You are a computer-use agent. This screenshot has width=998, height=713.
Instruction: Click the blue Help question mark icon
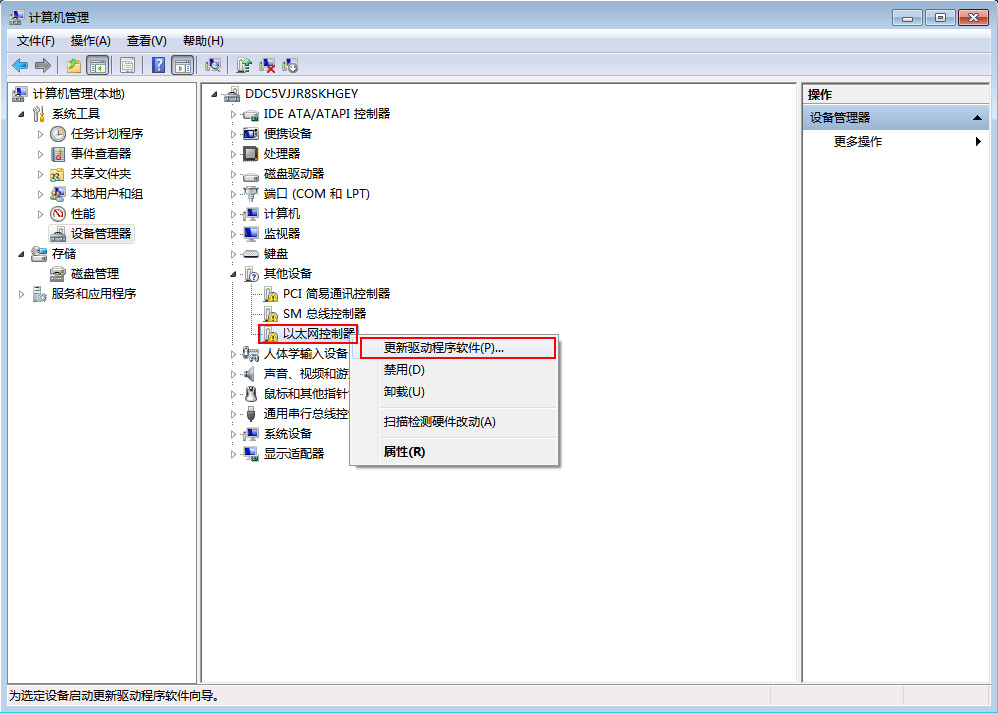[x=158, y=65]
